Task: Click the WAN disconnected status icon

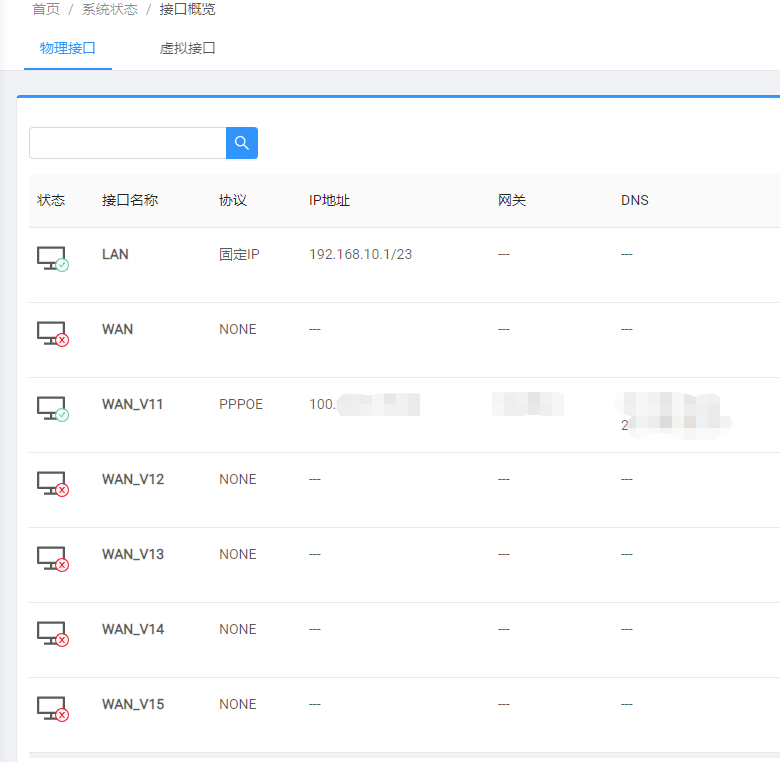Action: click(x=52, y=334)
